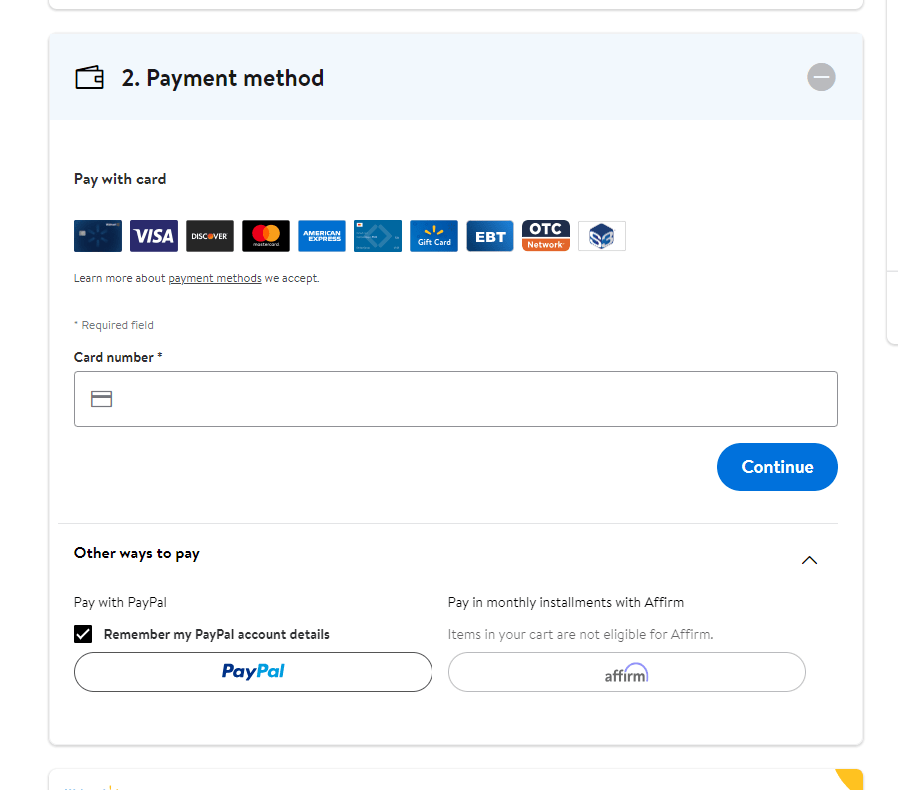Viewport: 898px width, 790px height.
Task: Open the payment methods link
Action: click(215, 278)
